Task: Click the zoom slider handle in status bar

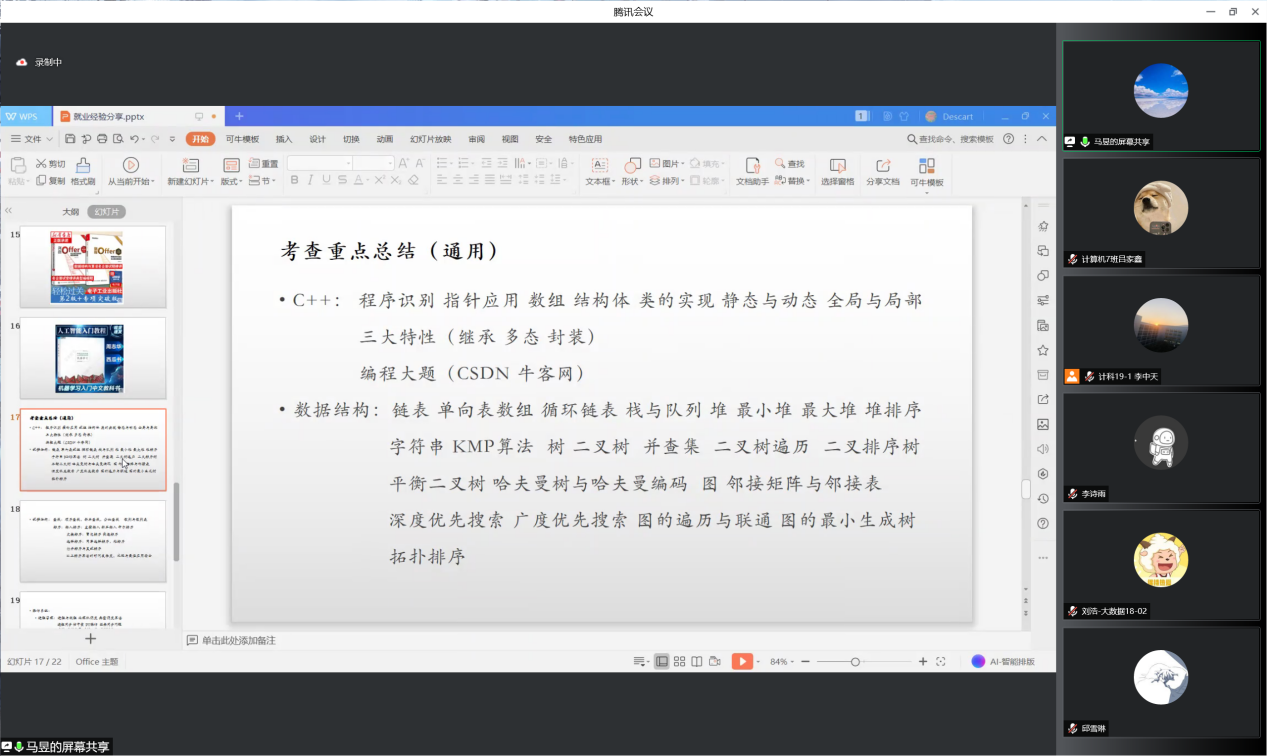Action: pyautogui.click(x=855, y=662)
